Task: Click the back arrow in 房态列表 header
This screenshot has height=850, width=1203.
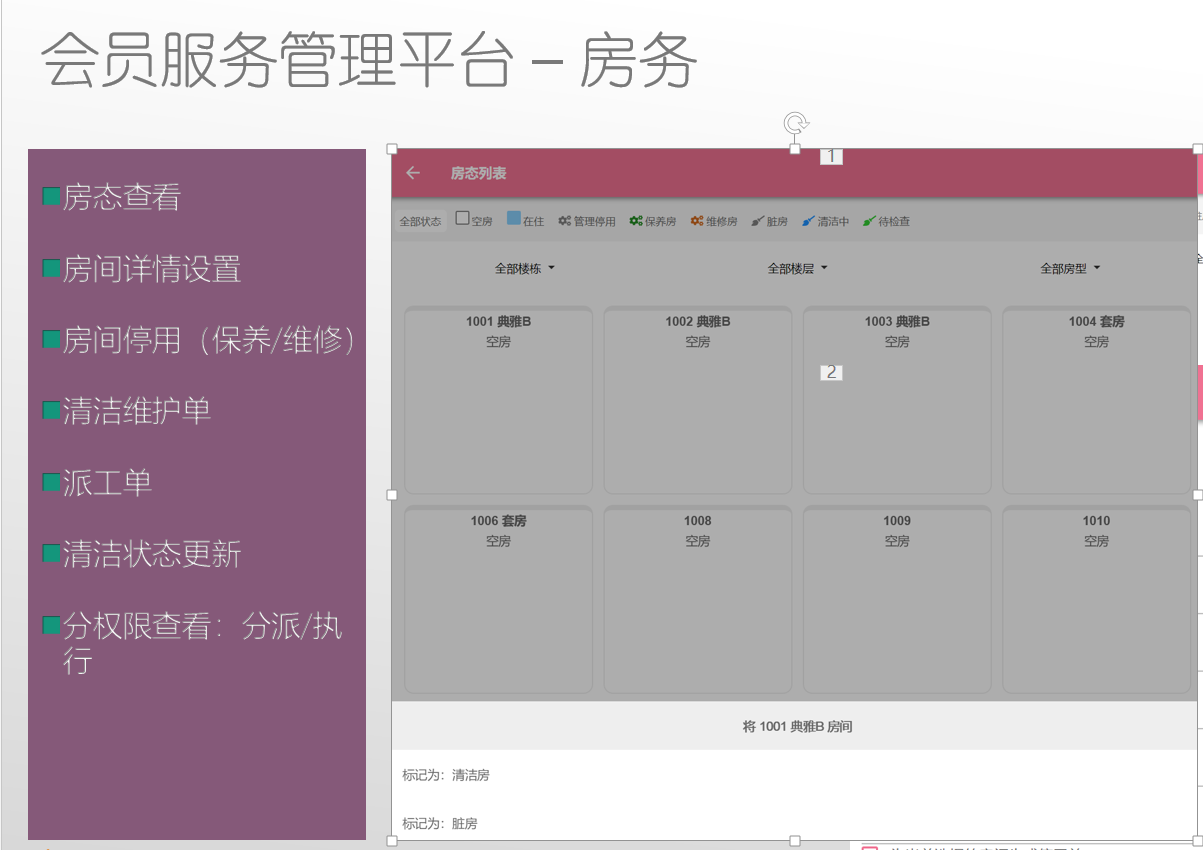Action: [x=413, y=173]
